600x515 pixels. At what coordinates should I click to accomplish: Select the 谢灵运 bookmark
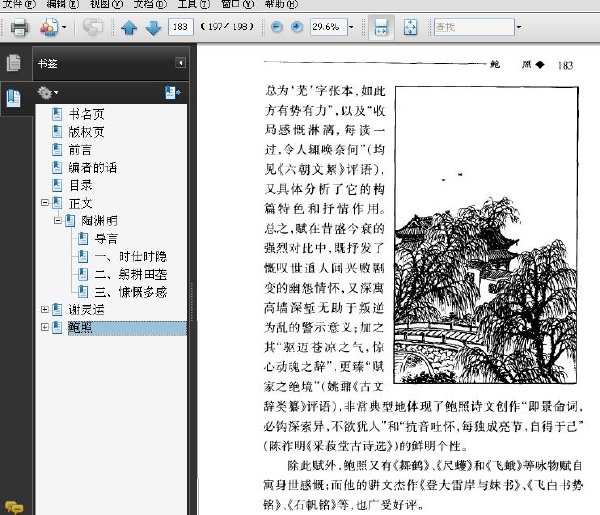86,310
